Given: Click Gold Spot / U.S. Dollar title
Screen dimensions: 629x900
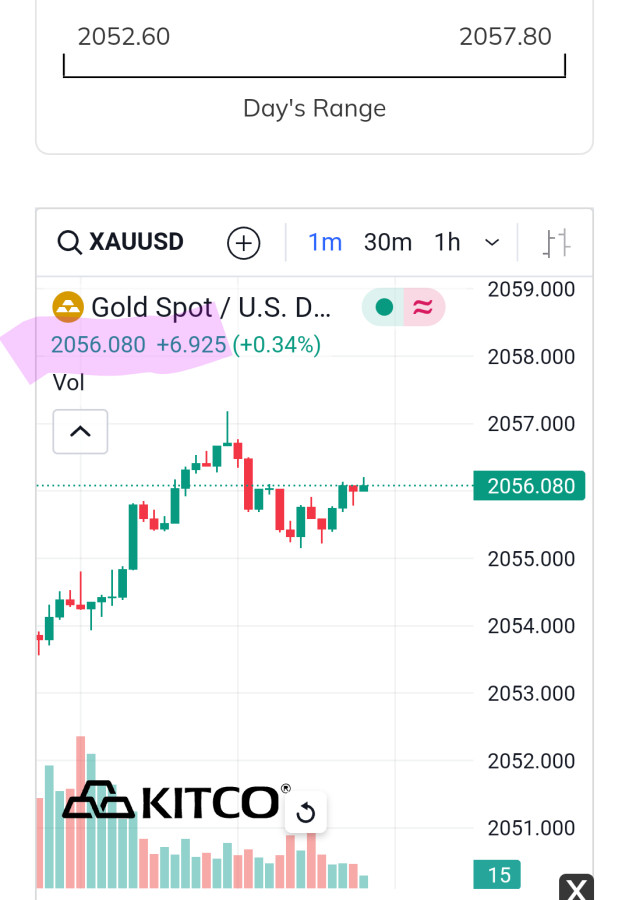Looking at the screenshot, I should tap(210, 307).
